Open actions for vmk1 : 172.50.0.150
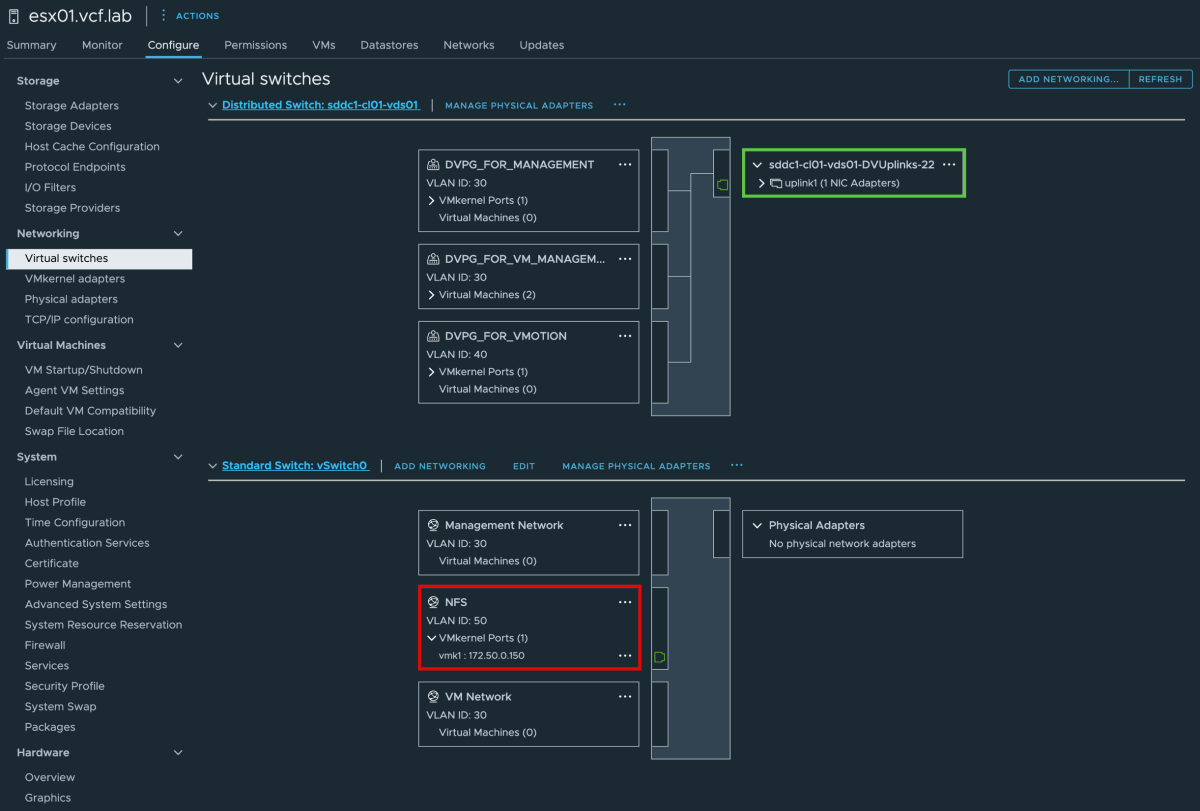The image size is (1200, 811). (x=625, y=656)
